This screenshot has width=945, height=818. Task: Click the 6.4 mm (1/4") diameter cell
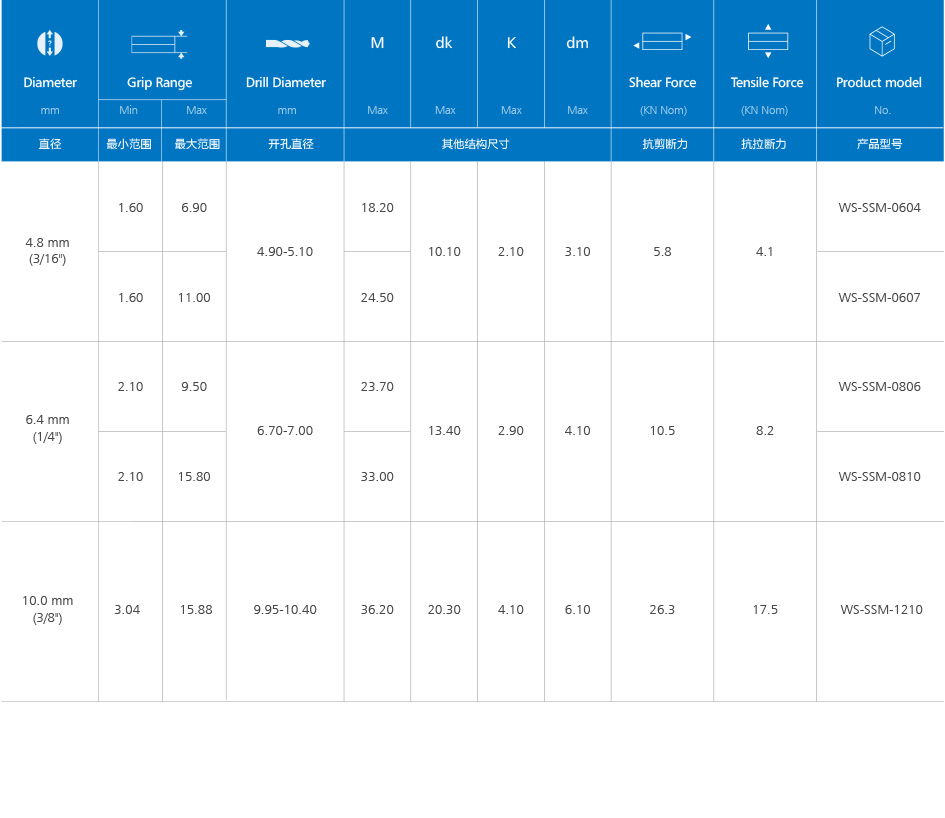[48, 429]
